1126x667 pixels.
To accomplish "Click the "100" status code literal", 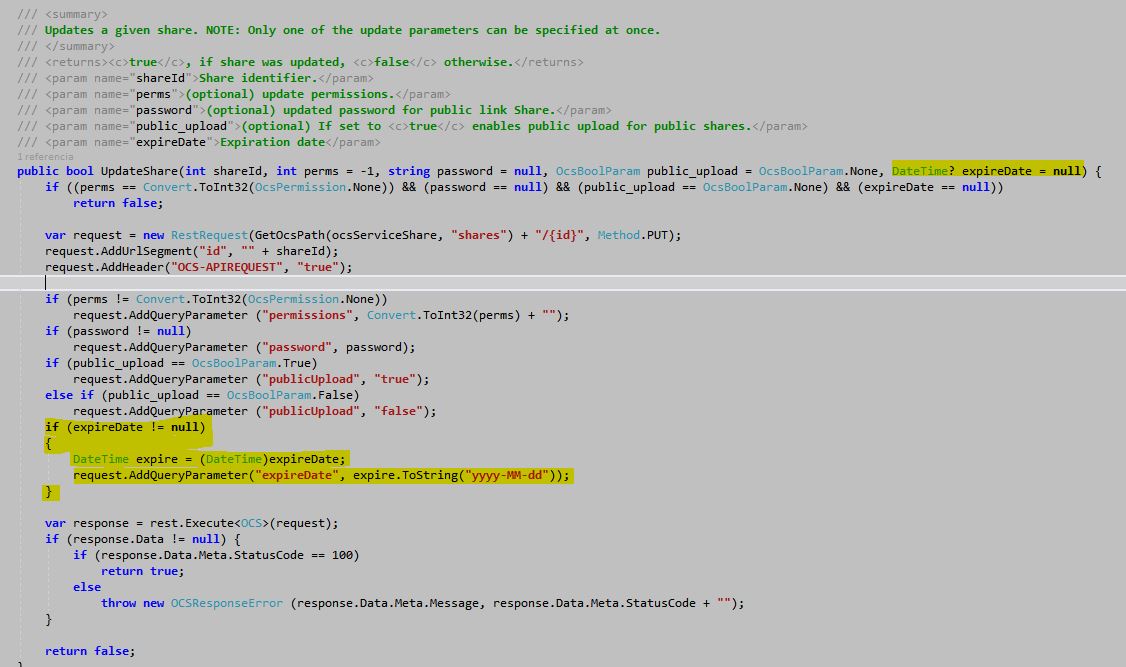I will [x=342, y=555].
